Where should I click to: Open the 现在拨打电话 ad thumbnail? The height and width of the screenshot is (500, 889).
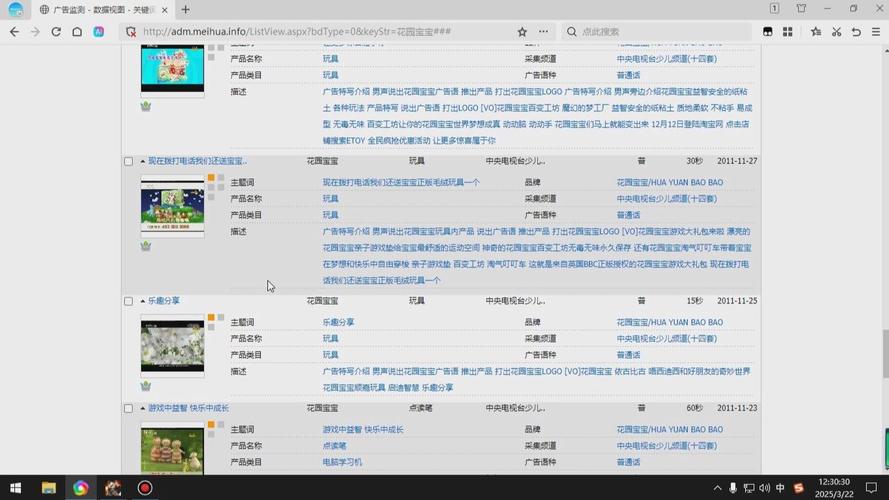[172, 206]
